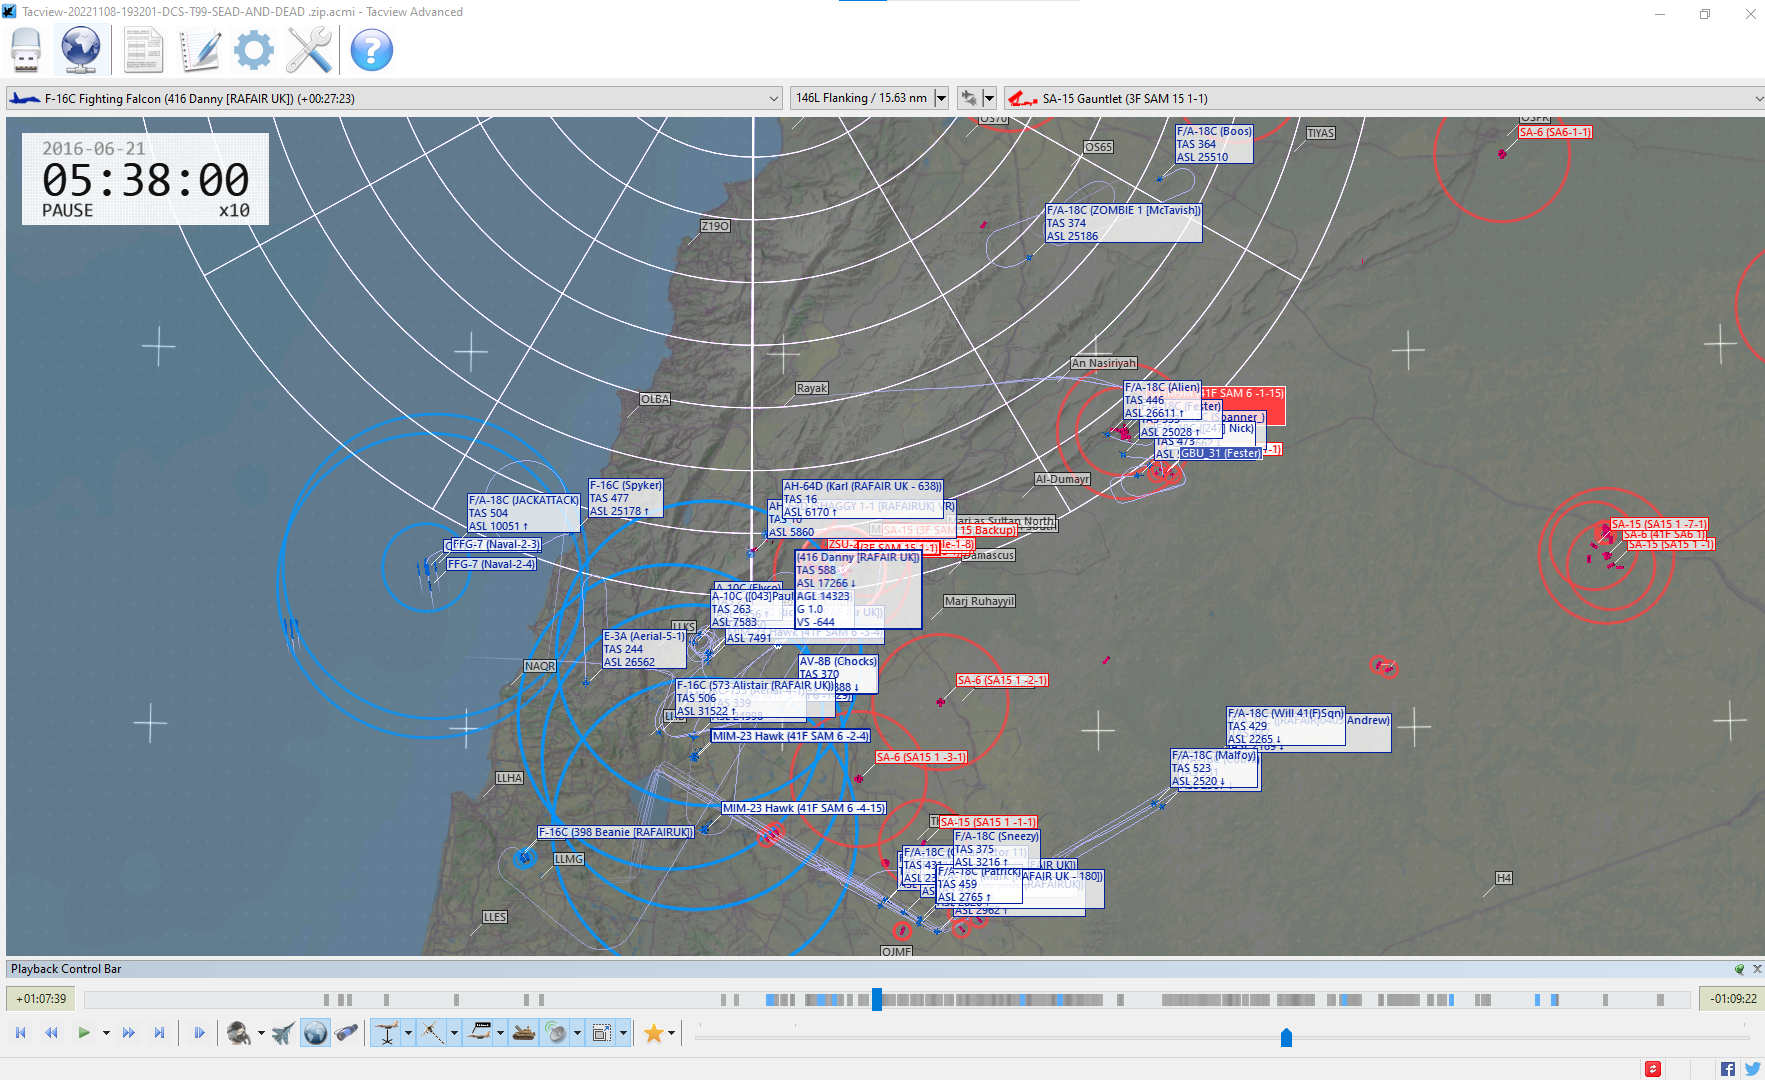The width and height of the screenshot is (1765, 1080).
Task: Click the document report icon in top toolbar
Action: 143,49
